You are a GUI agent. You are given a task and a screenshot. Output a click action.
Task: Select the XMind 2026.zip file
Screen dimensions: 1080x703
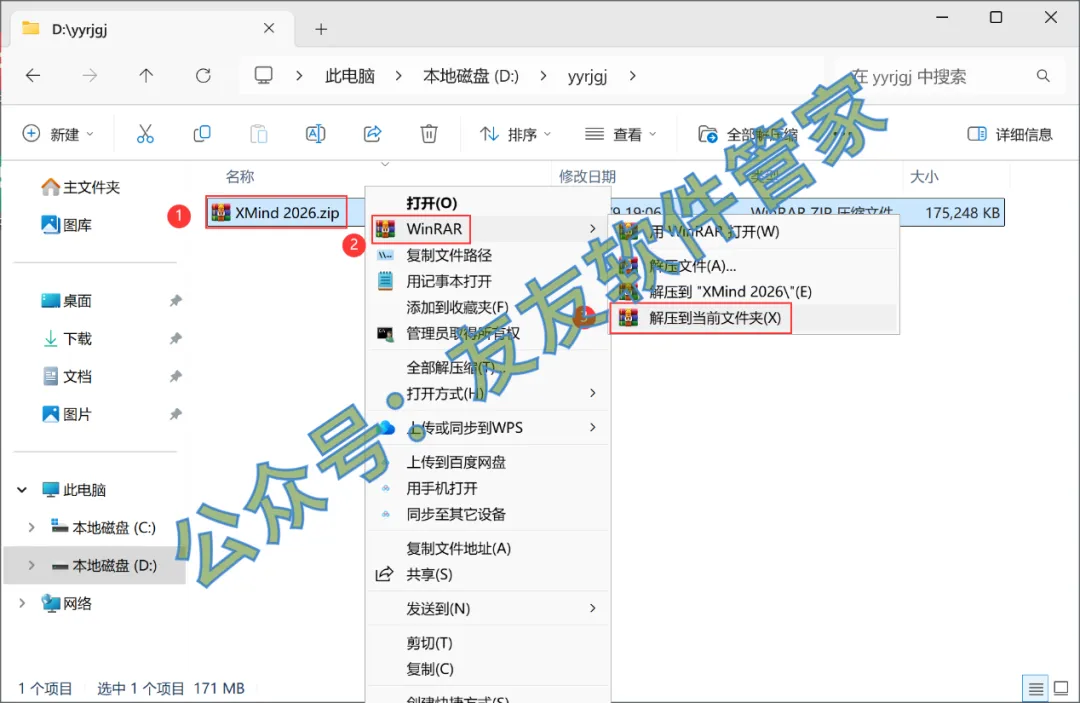pyautogui.click(x=277, y=213)
